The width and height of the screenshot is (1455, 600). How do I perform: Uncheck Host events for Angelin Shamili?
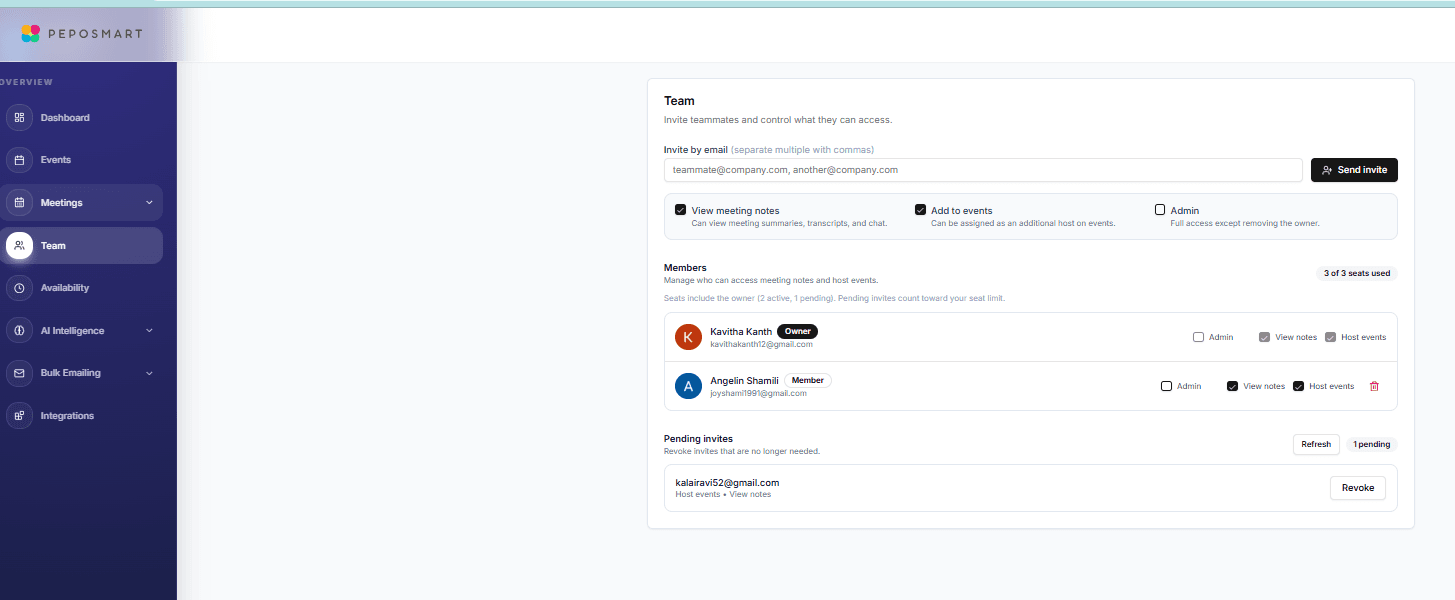point(1298,386)
